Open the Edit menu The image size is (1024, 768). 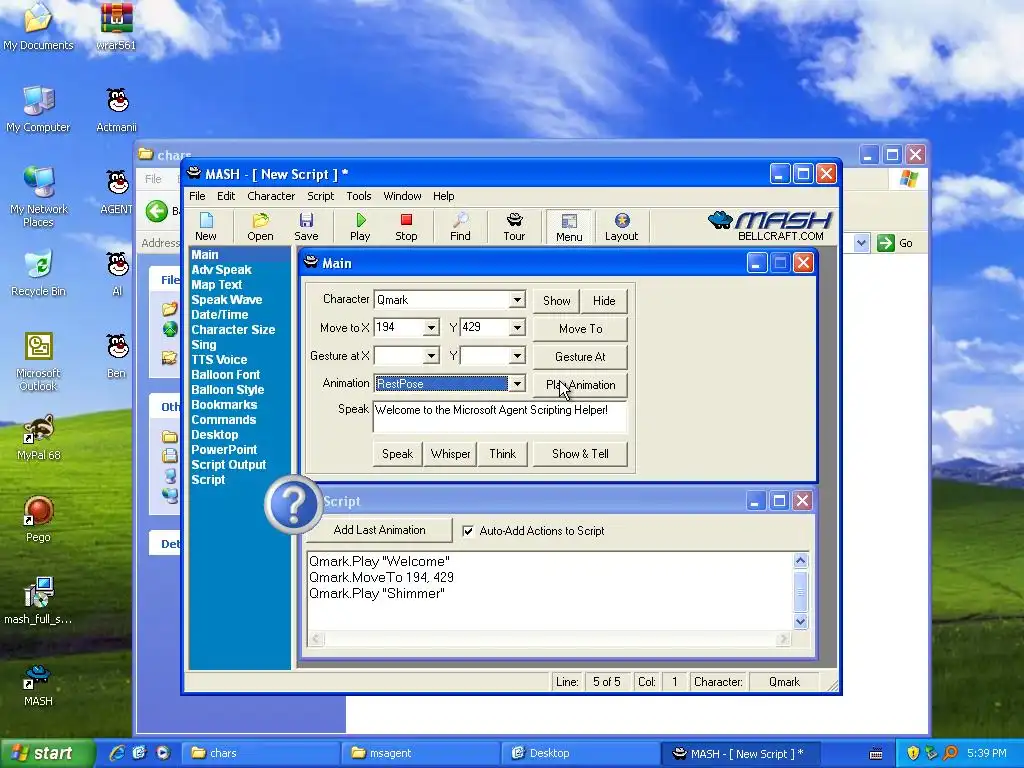pyautogui.click(x=226, y=196)
